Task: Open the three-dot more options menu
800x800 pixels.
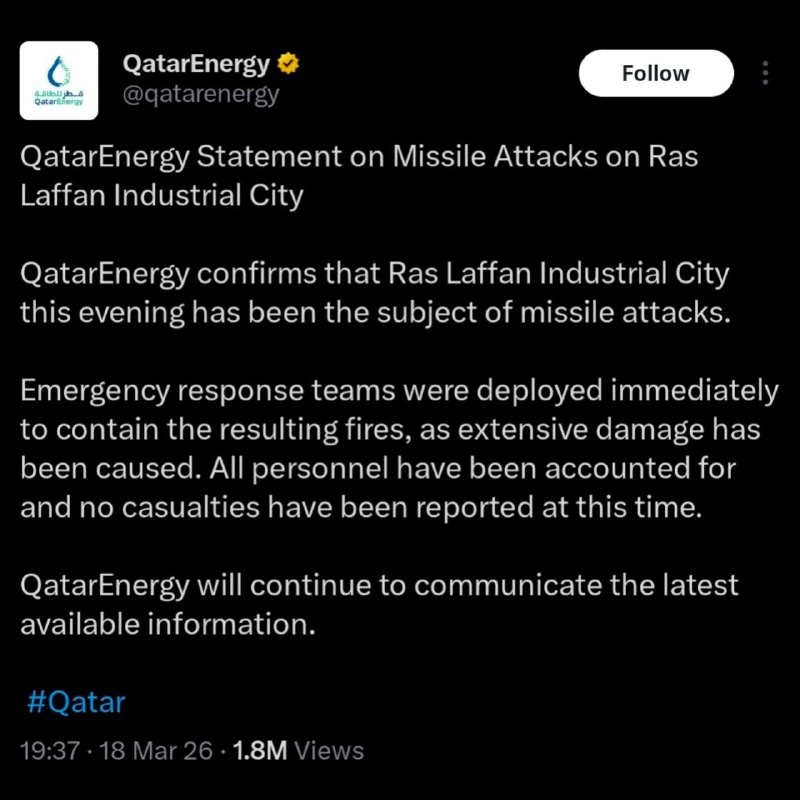Action: pos(766,73)
